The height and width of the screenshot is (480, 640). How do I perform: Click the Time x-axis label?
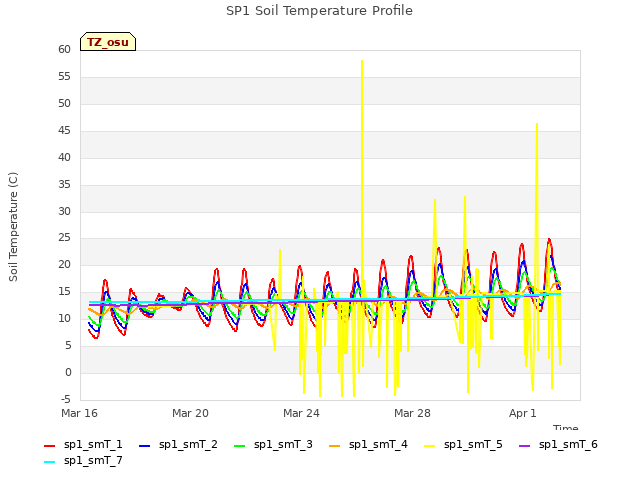pos(566,427)
